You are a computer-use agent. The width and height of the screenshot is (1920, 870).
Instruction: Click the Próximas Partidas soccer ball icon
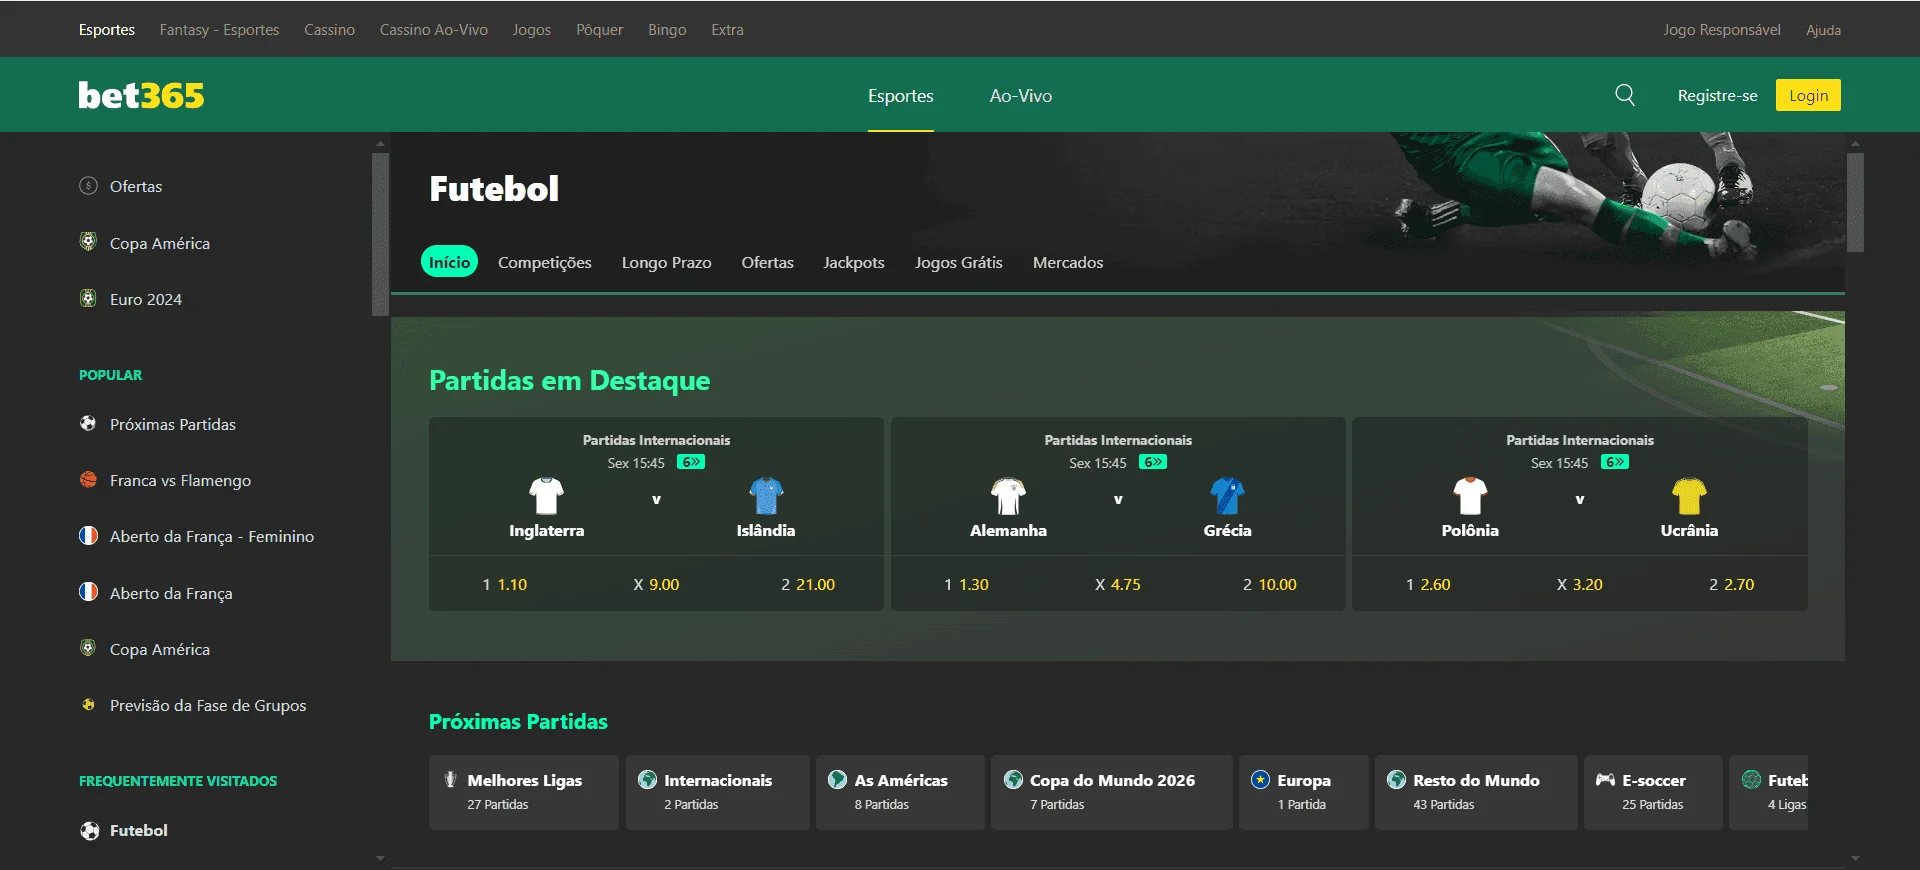[88, 423]
